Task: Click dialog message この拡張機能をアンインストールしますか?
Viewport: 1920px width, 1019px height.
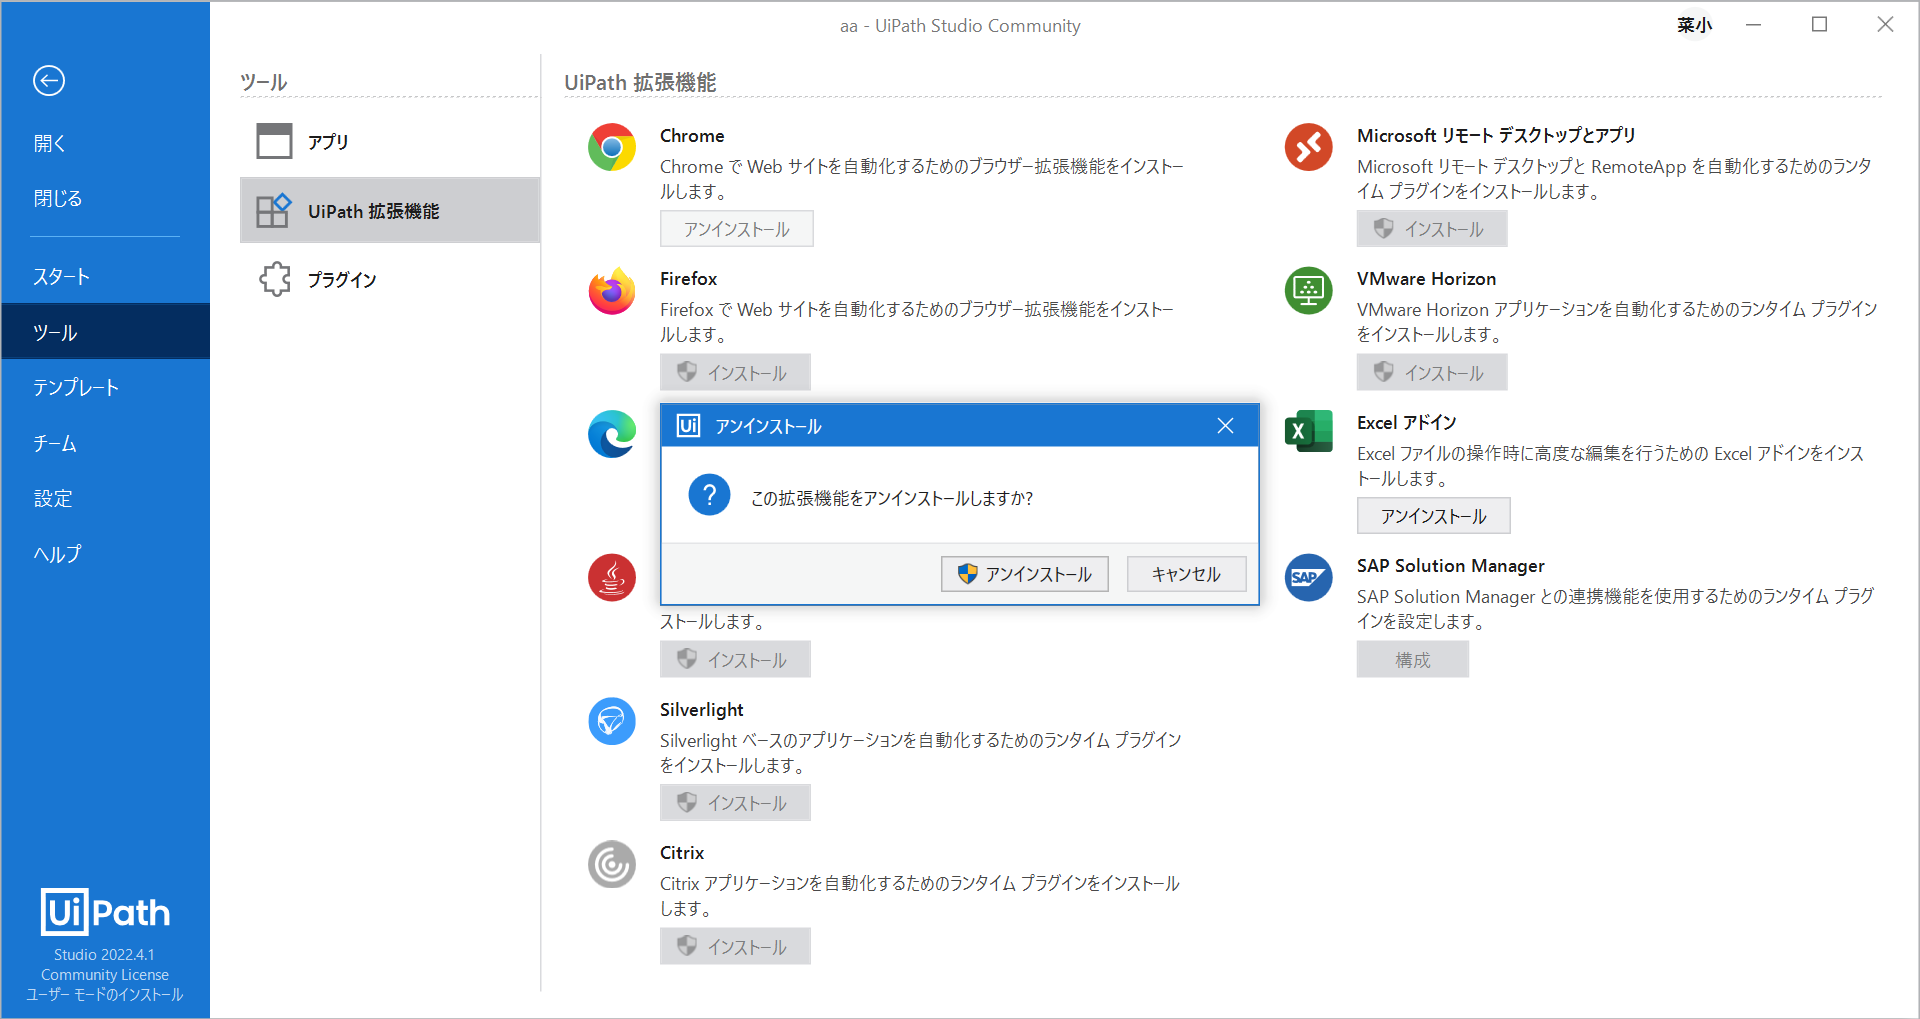Action: (x=892, y=498)
